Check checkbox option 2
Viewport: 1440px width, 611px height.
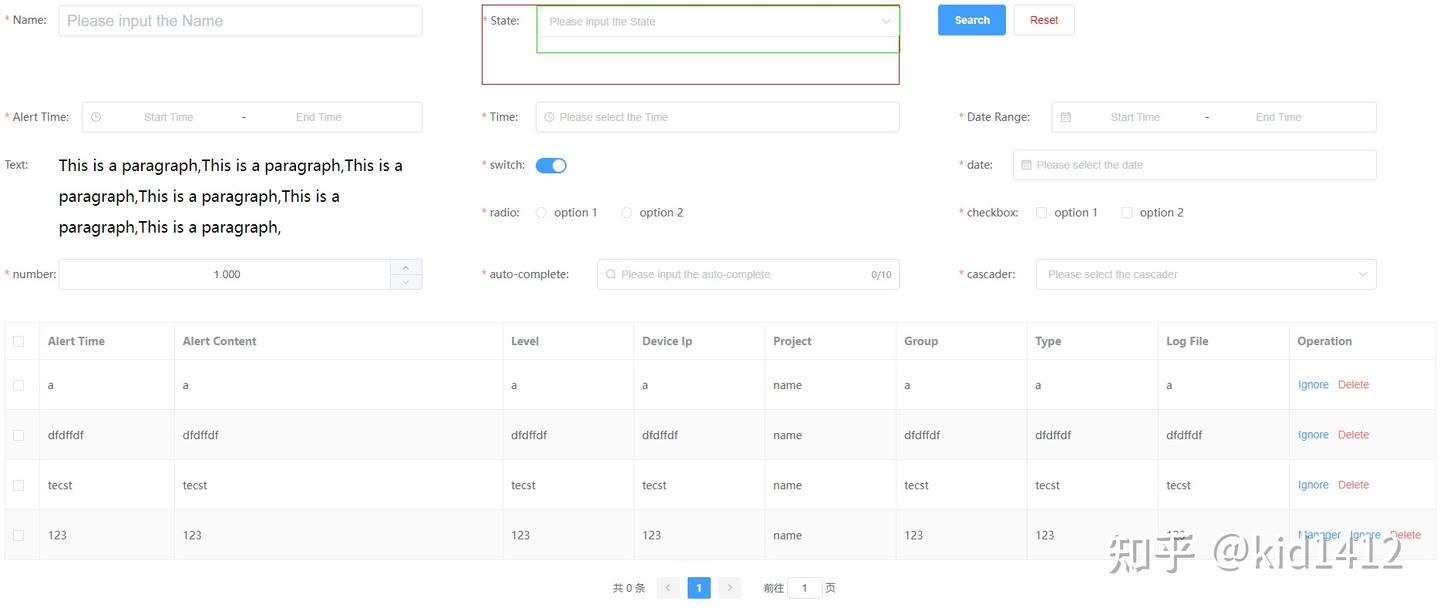point(1127,212)
